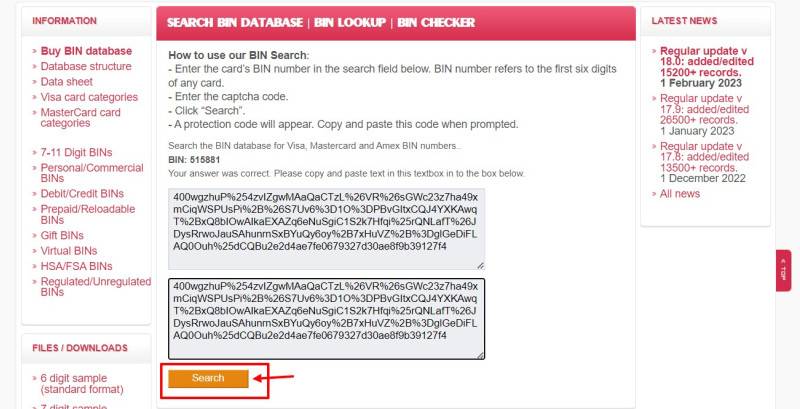The height and width of the screenshot is (409, 800).
Task: Open the All news link
Action: point(680,194)
